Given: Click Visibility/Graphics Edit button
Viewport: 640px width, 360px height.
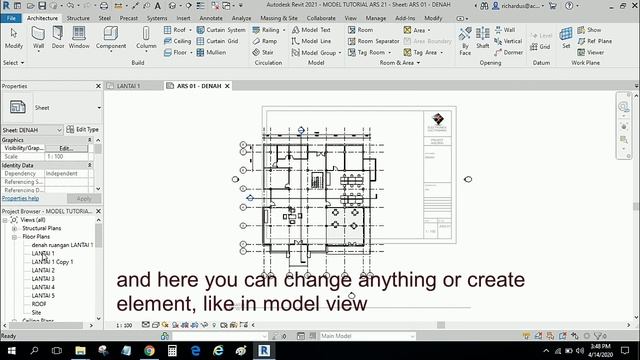Looking at the screenshot, I should [66, 149].
